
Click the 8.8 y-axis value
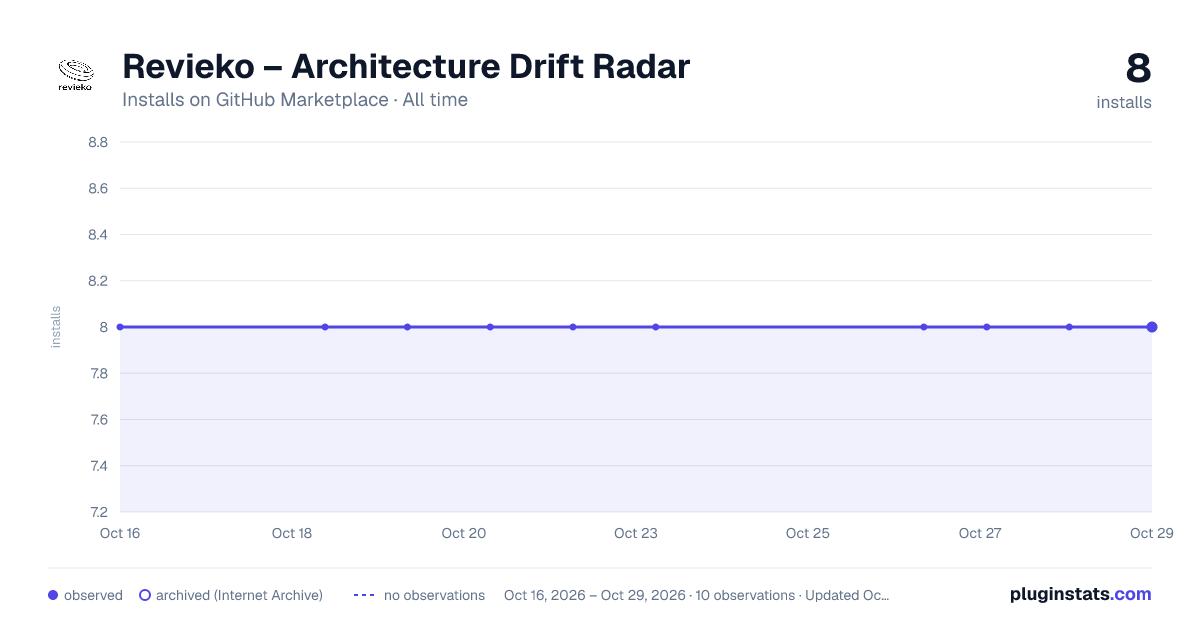click(98, 142)
